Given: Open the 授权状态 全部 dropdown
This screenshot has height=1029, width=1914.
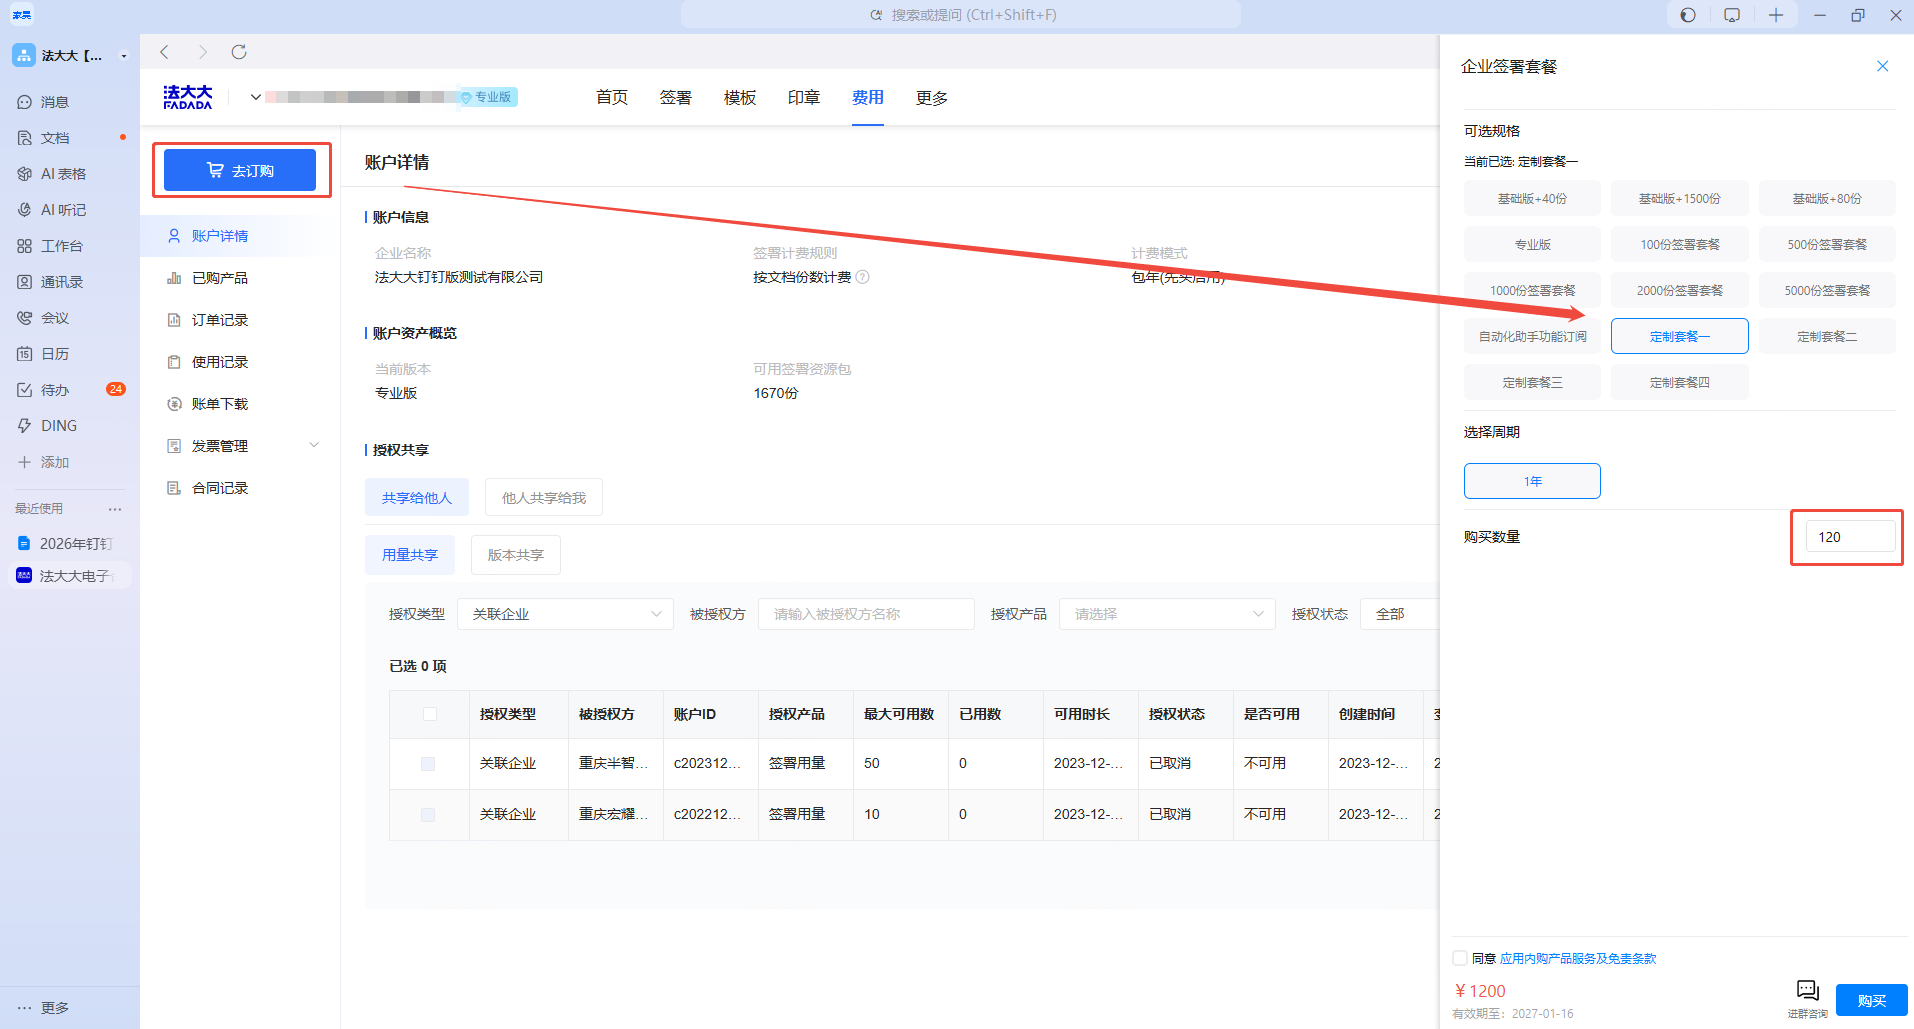Looking at the screenshot, I should pos(1400,614).
